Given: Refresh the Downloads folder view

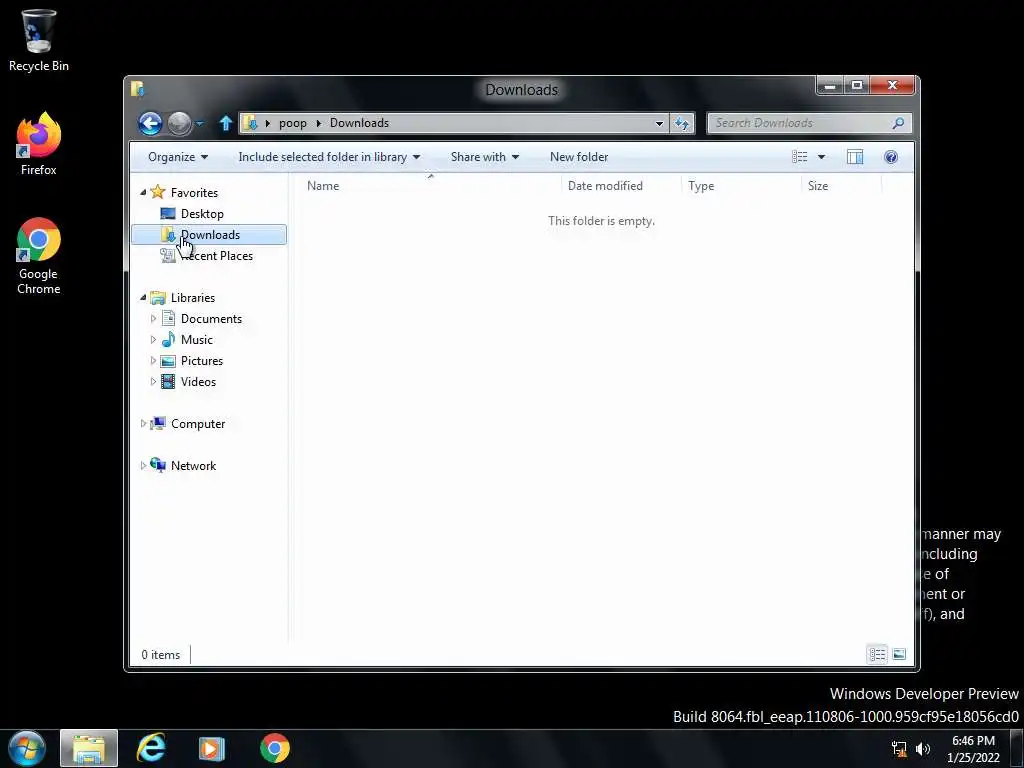Looking at the screenshot, I should click(x=682, y=123).
